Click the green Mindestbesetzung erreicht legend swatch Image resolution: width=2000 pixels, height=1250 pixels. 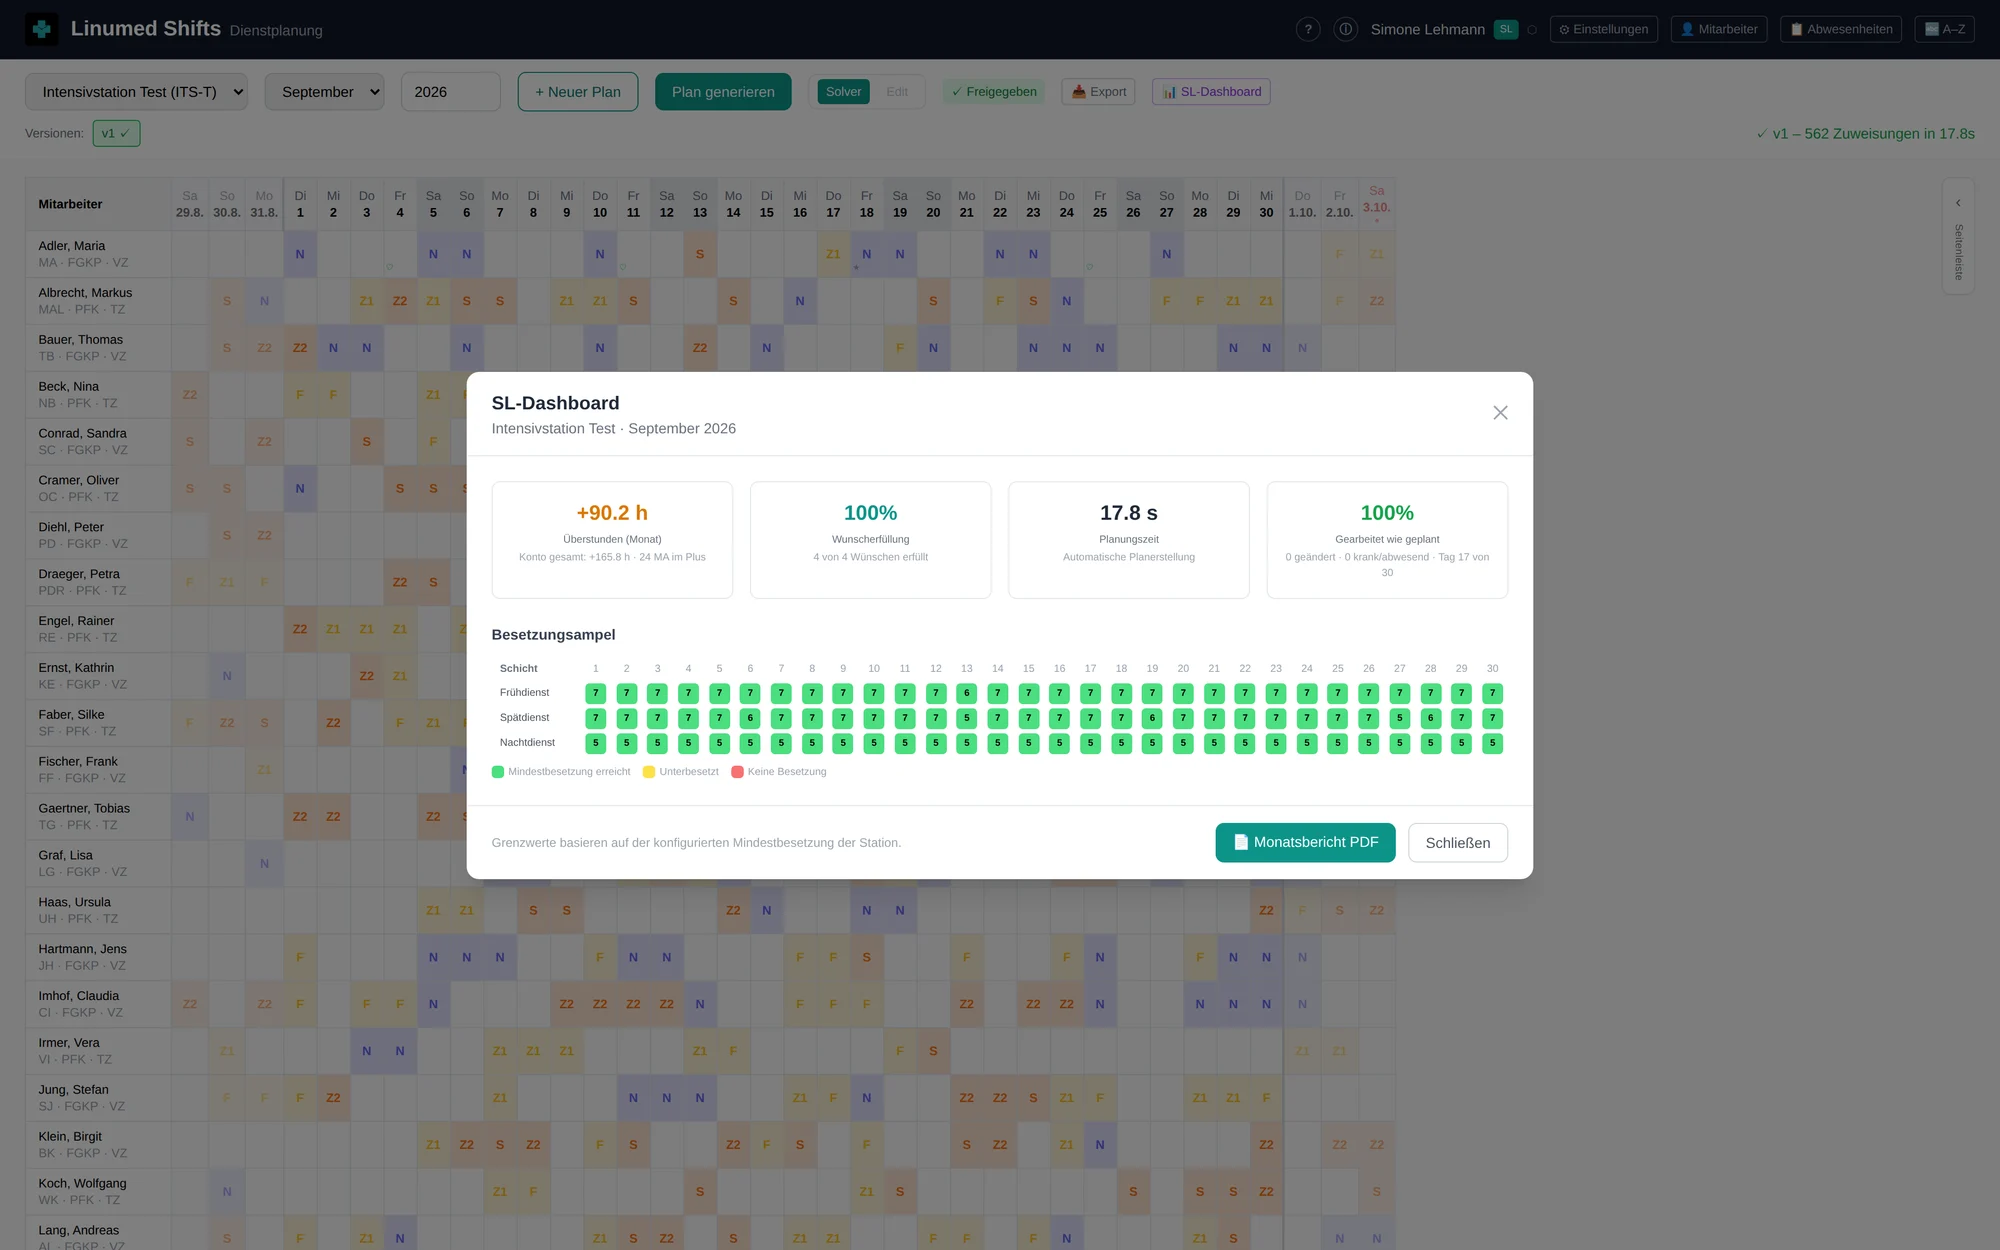pyautogui.click(x=498, y=772)
